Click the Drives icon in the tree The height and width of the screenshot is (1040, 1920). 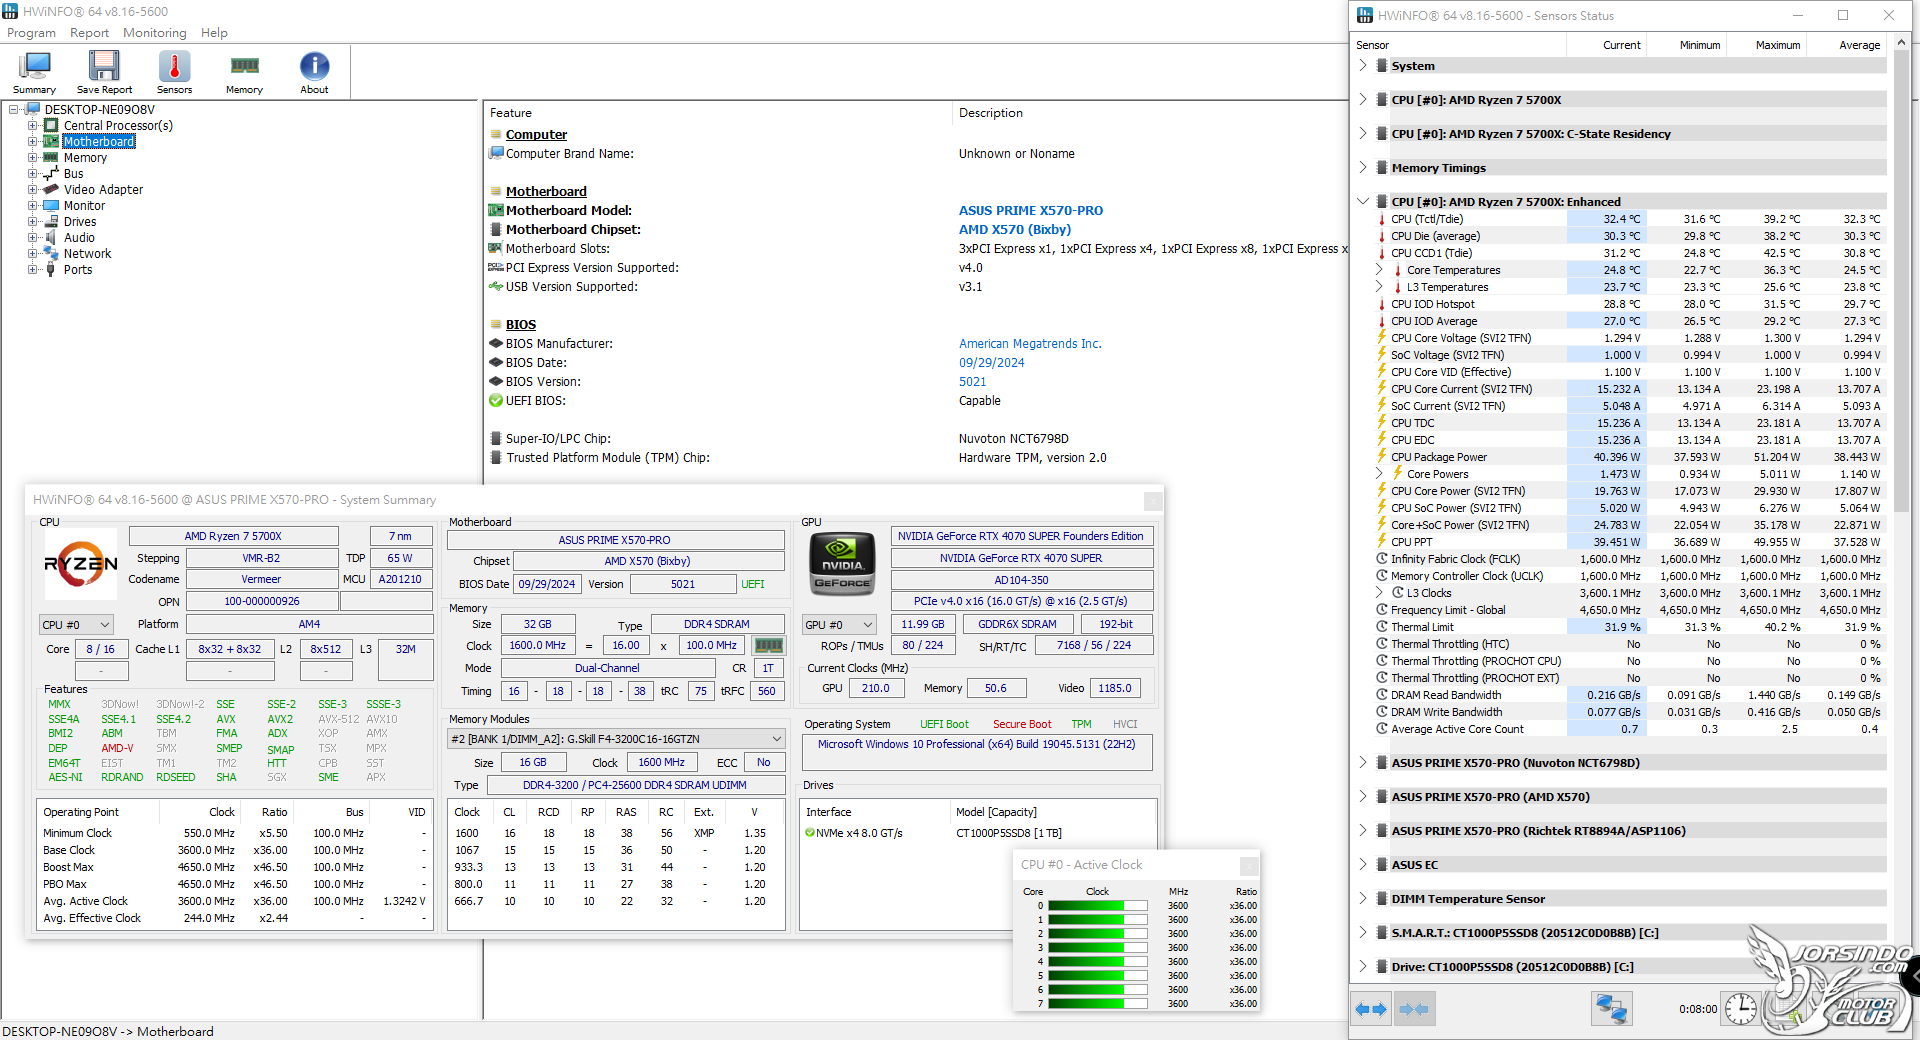pos(51,222)
